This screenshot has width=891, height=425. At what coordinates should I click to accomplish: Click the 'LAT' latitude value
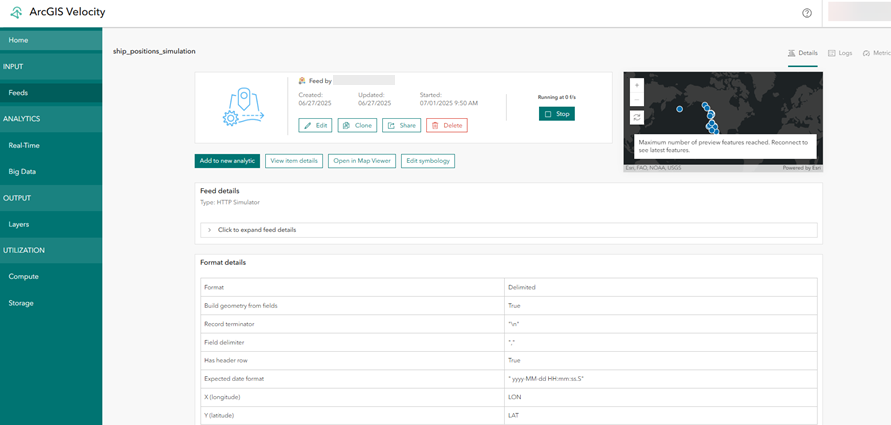click(513, 415)
